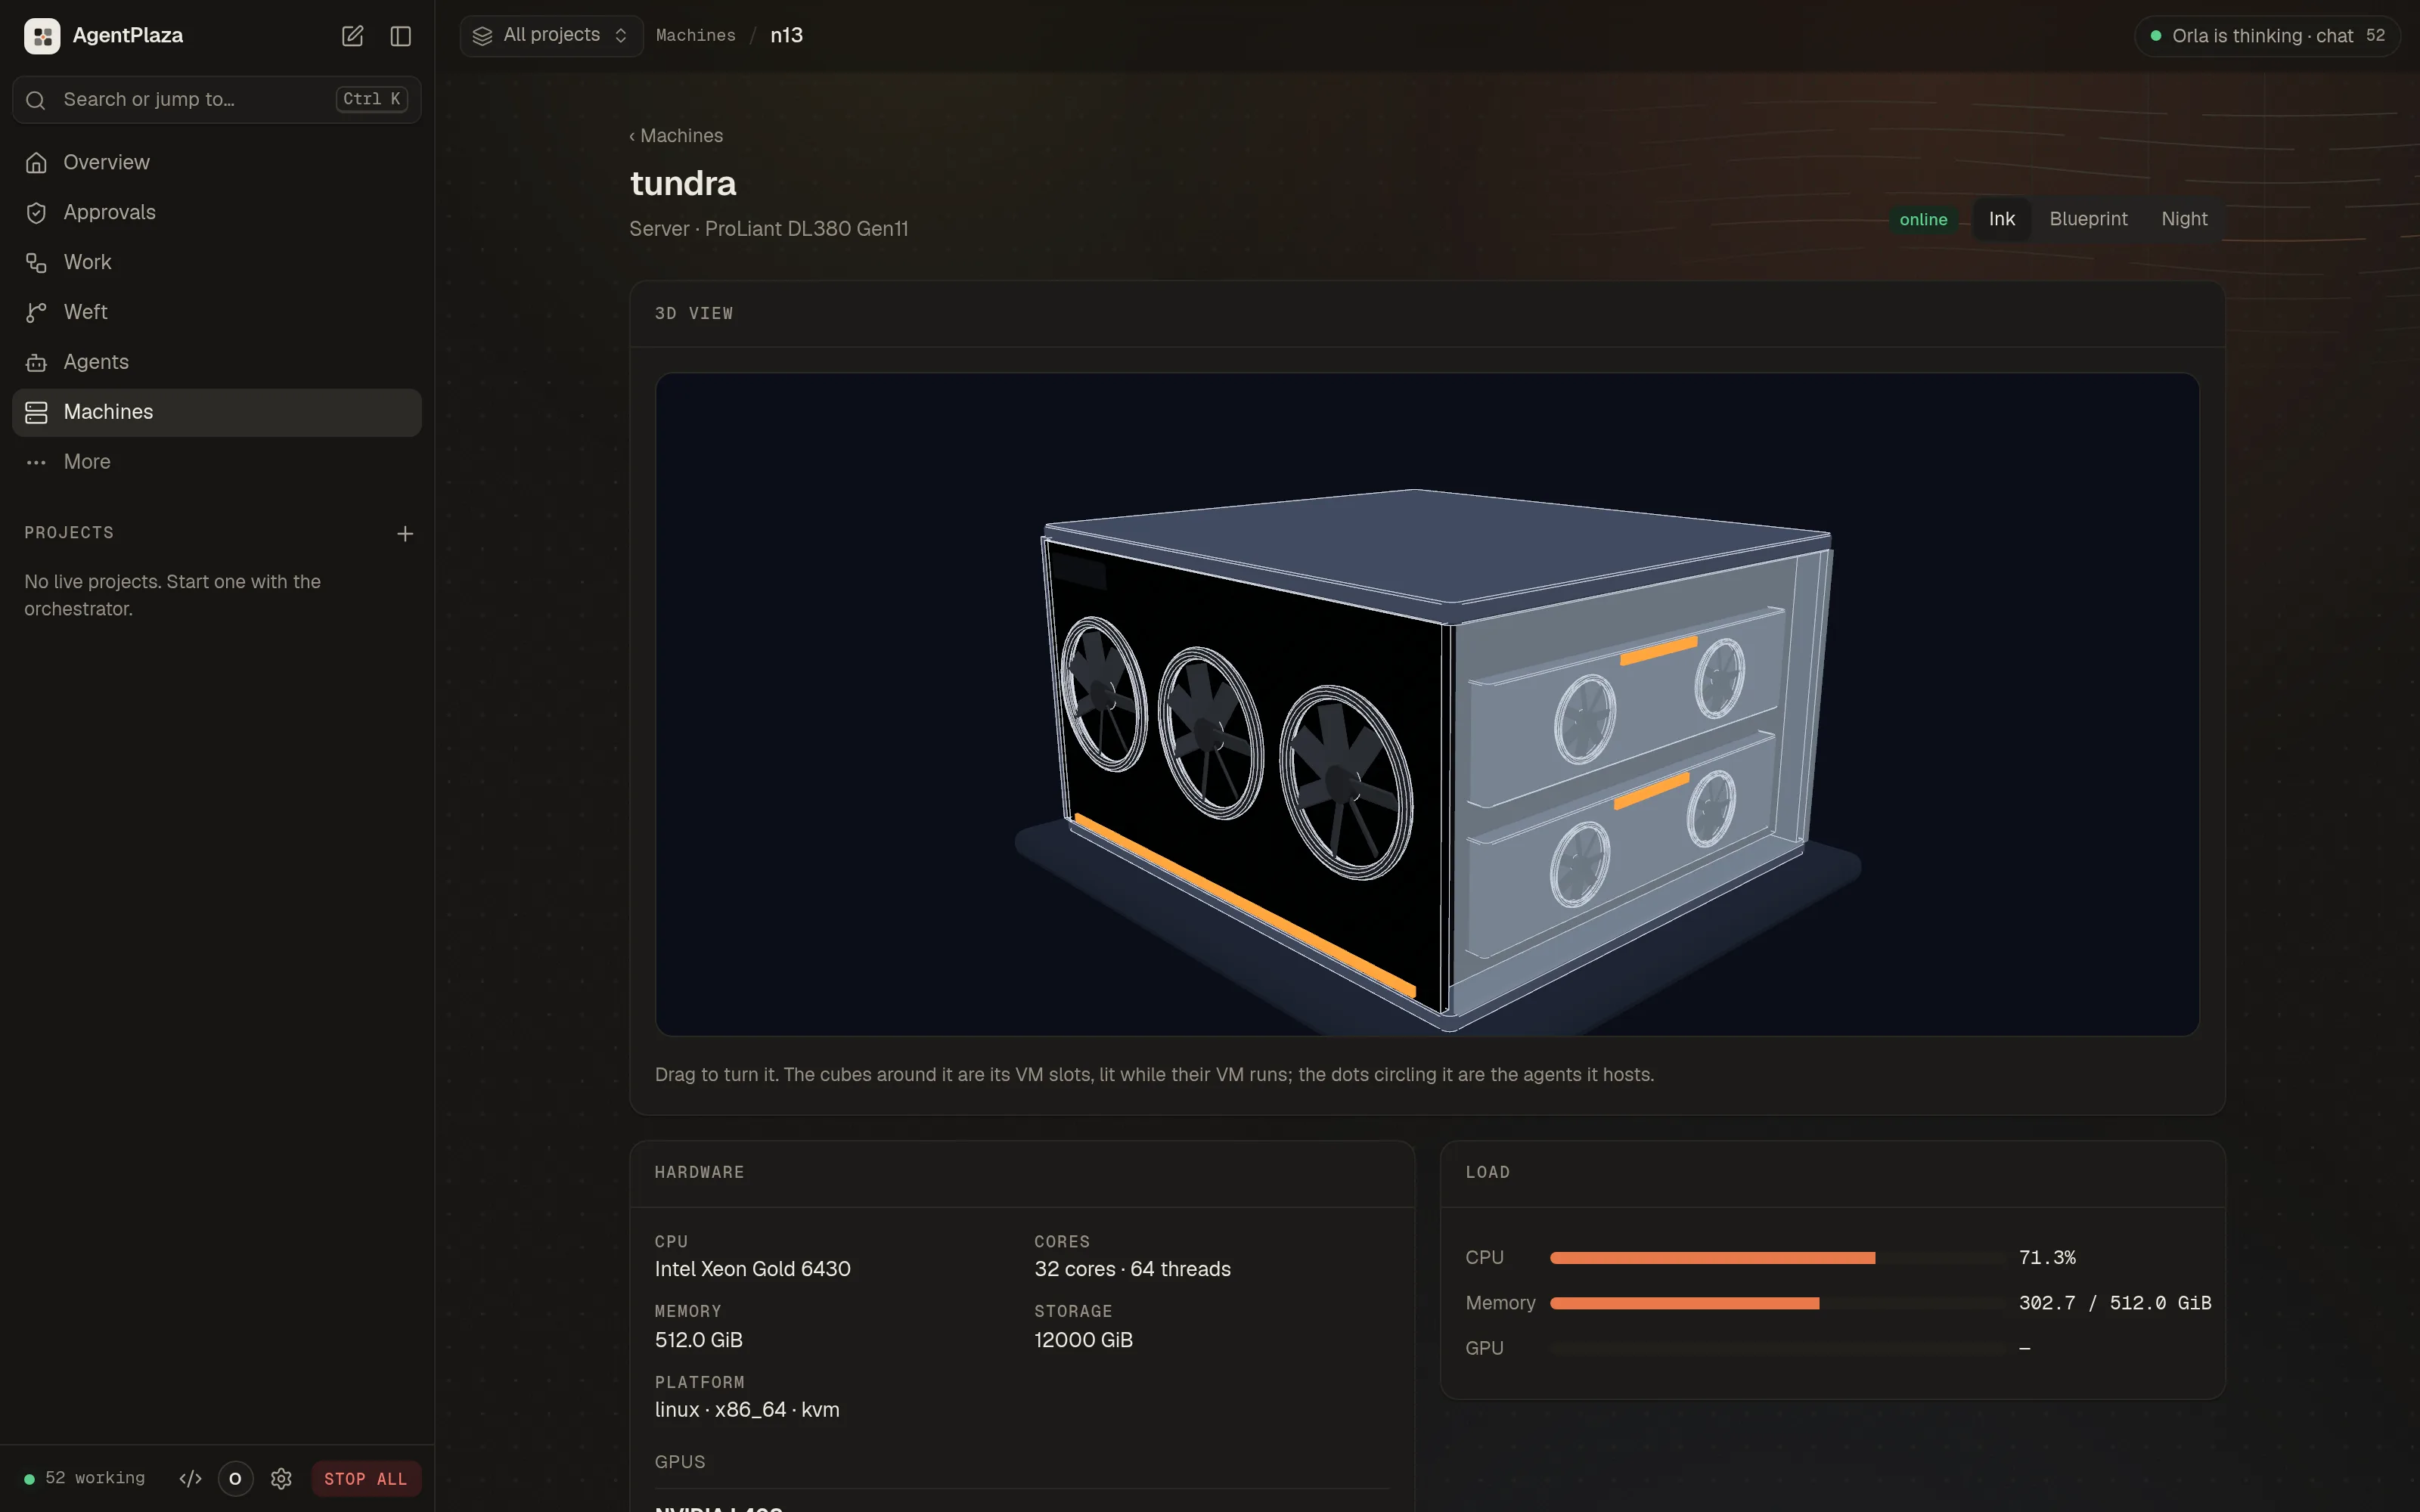Click the online status badge
2420x1512 pixels.
(1923, 219)
